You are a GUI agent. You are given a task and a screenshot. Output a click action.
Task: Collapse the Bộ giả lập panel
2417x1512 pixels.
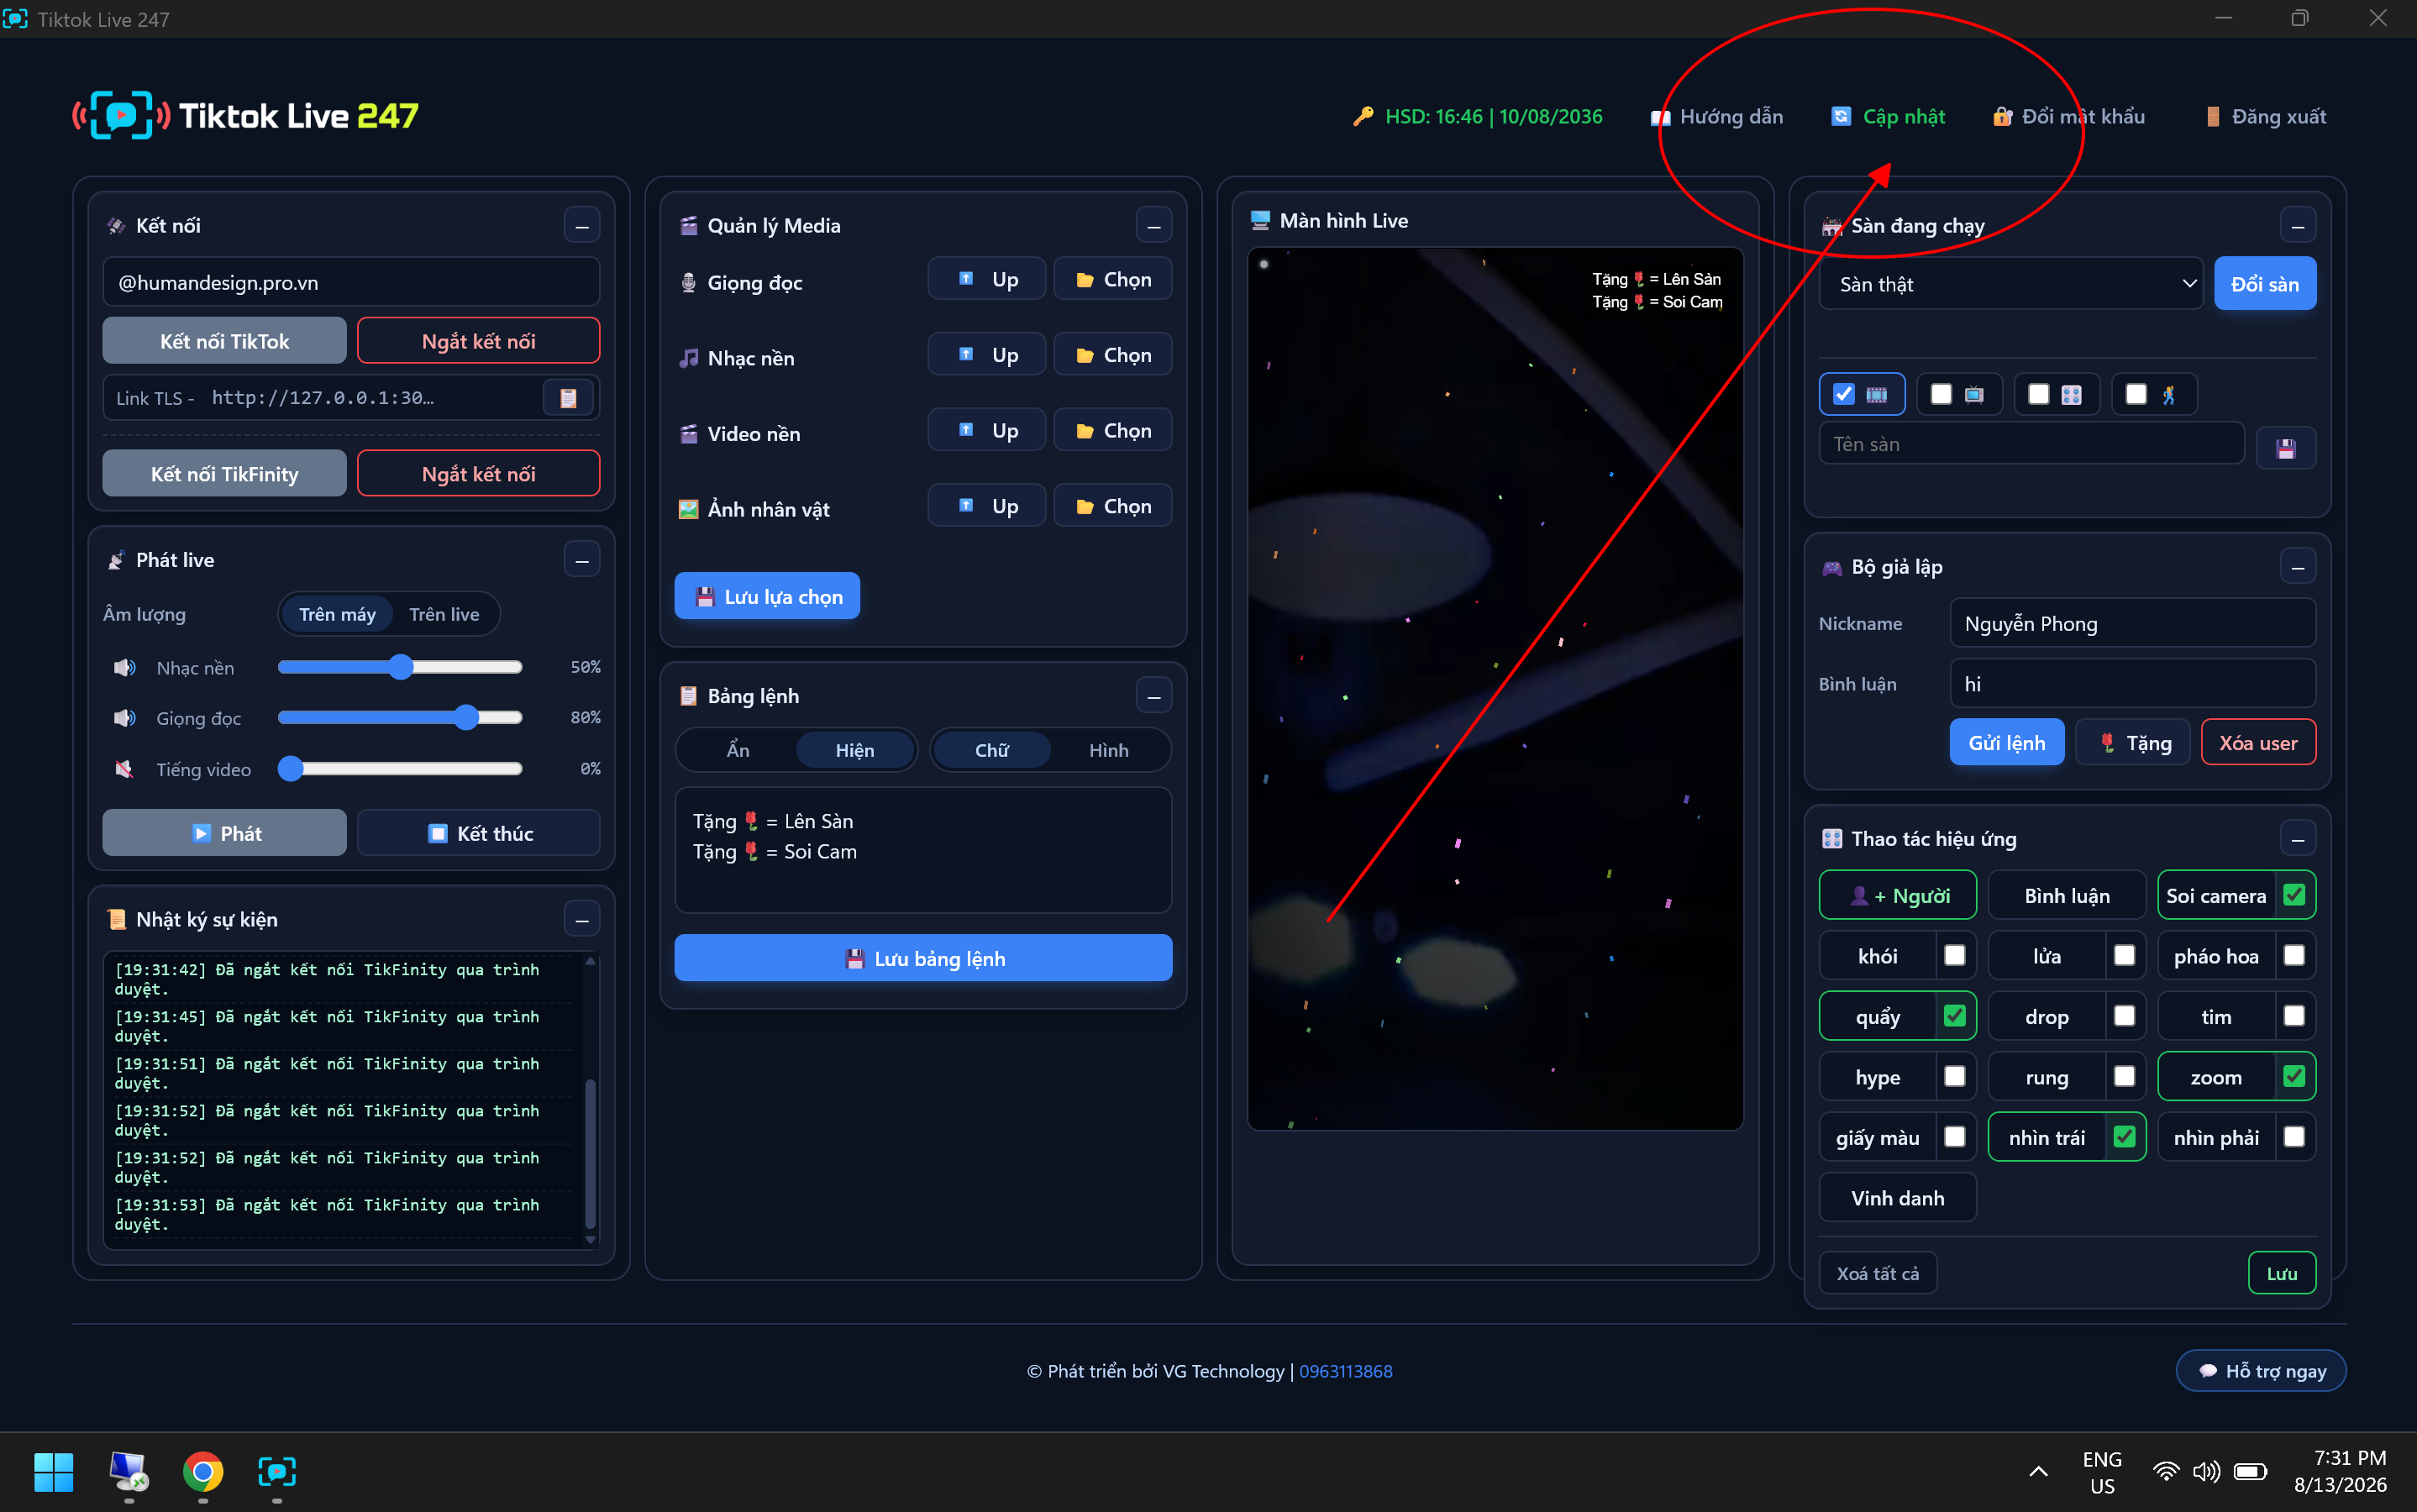click(2298, 567)
